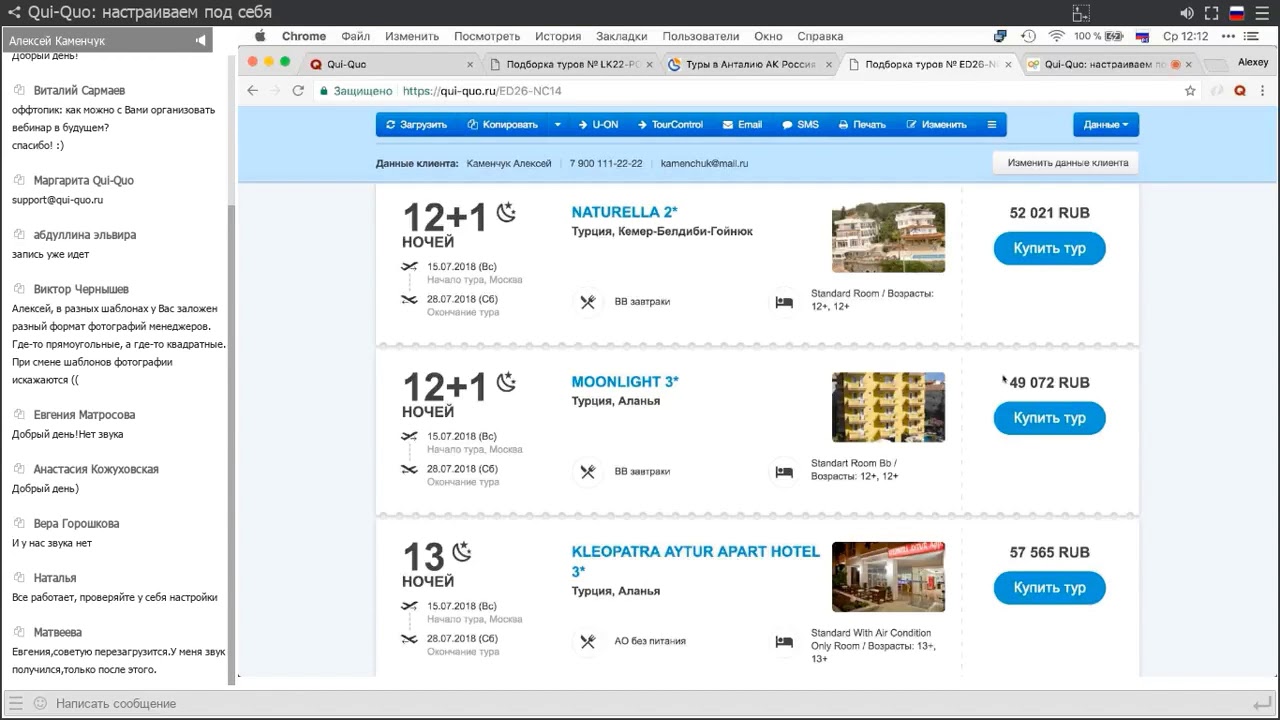Switch to the Подборка туров № LK22 tab
Screen dimensions: 1280x720
point(570,64)
